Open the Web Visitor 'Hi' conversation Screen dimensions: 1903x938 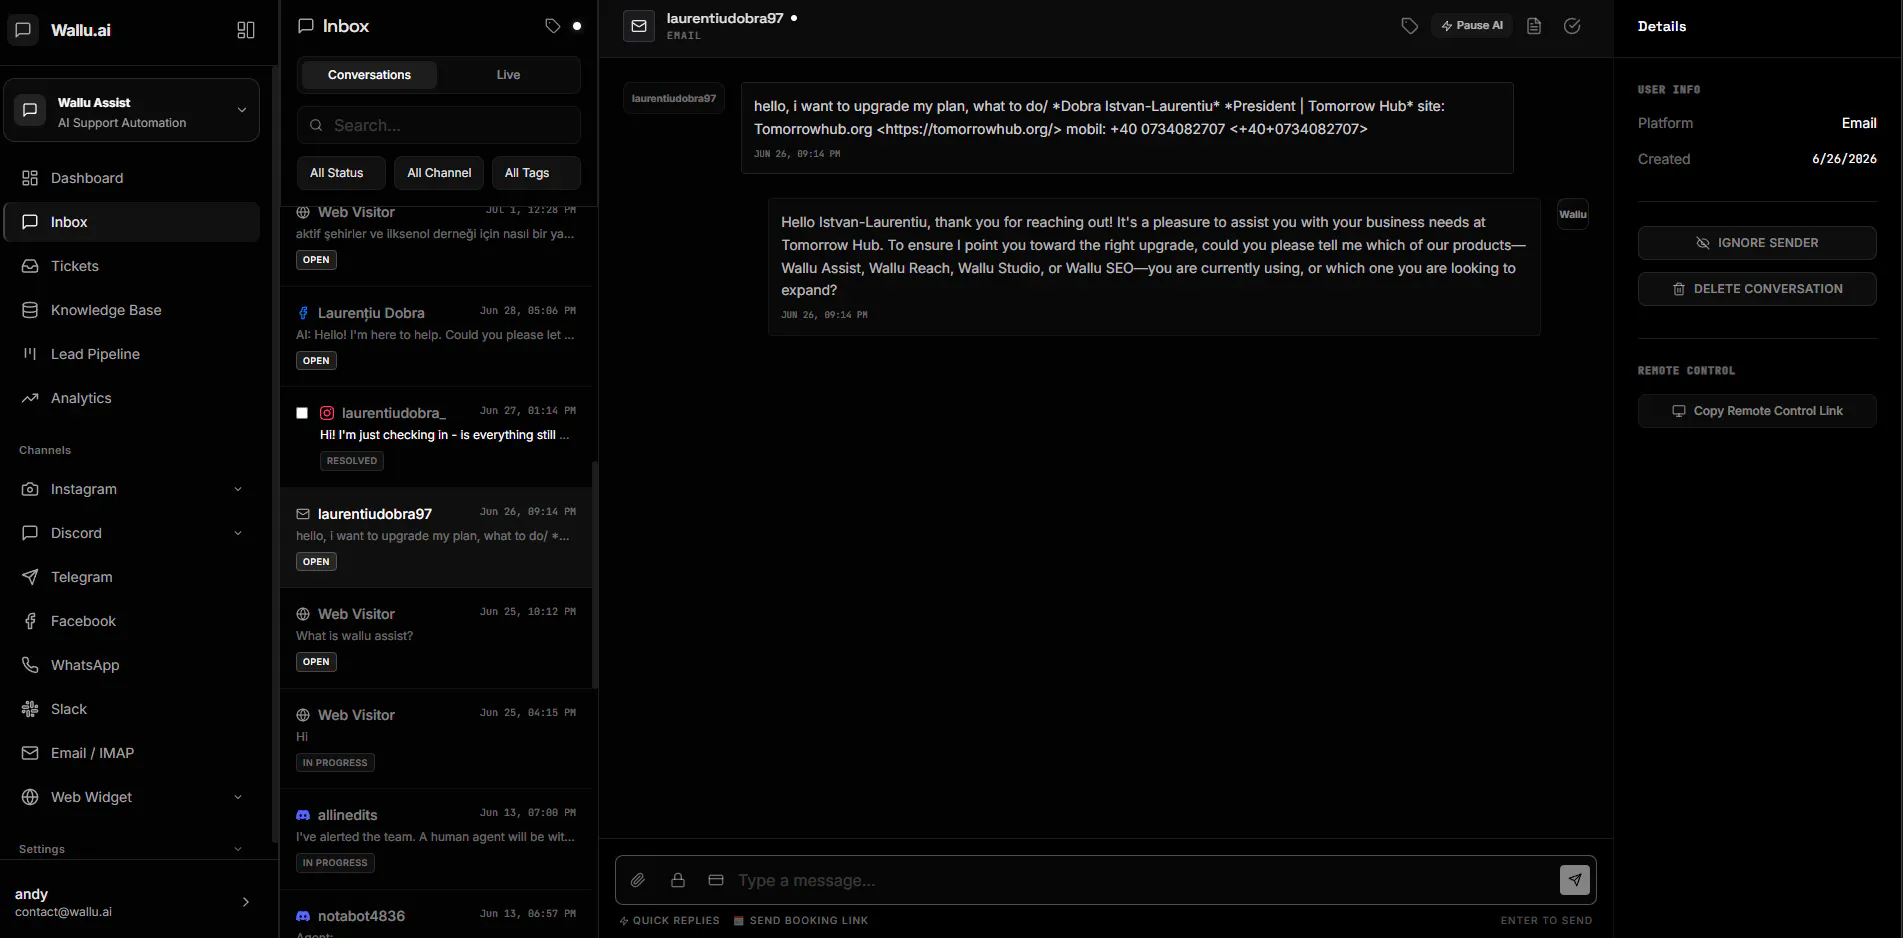(x=437, y=739)
